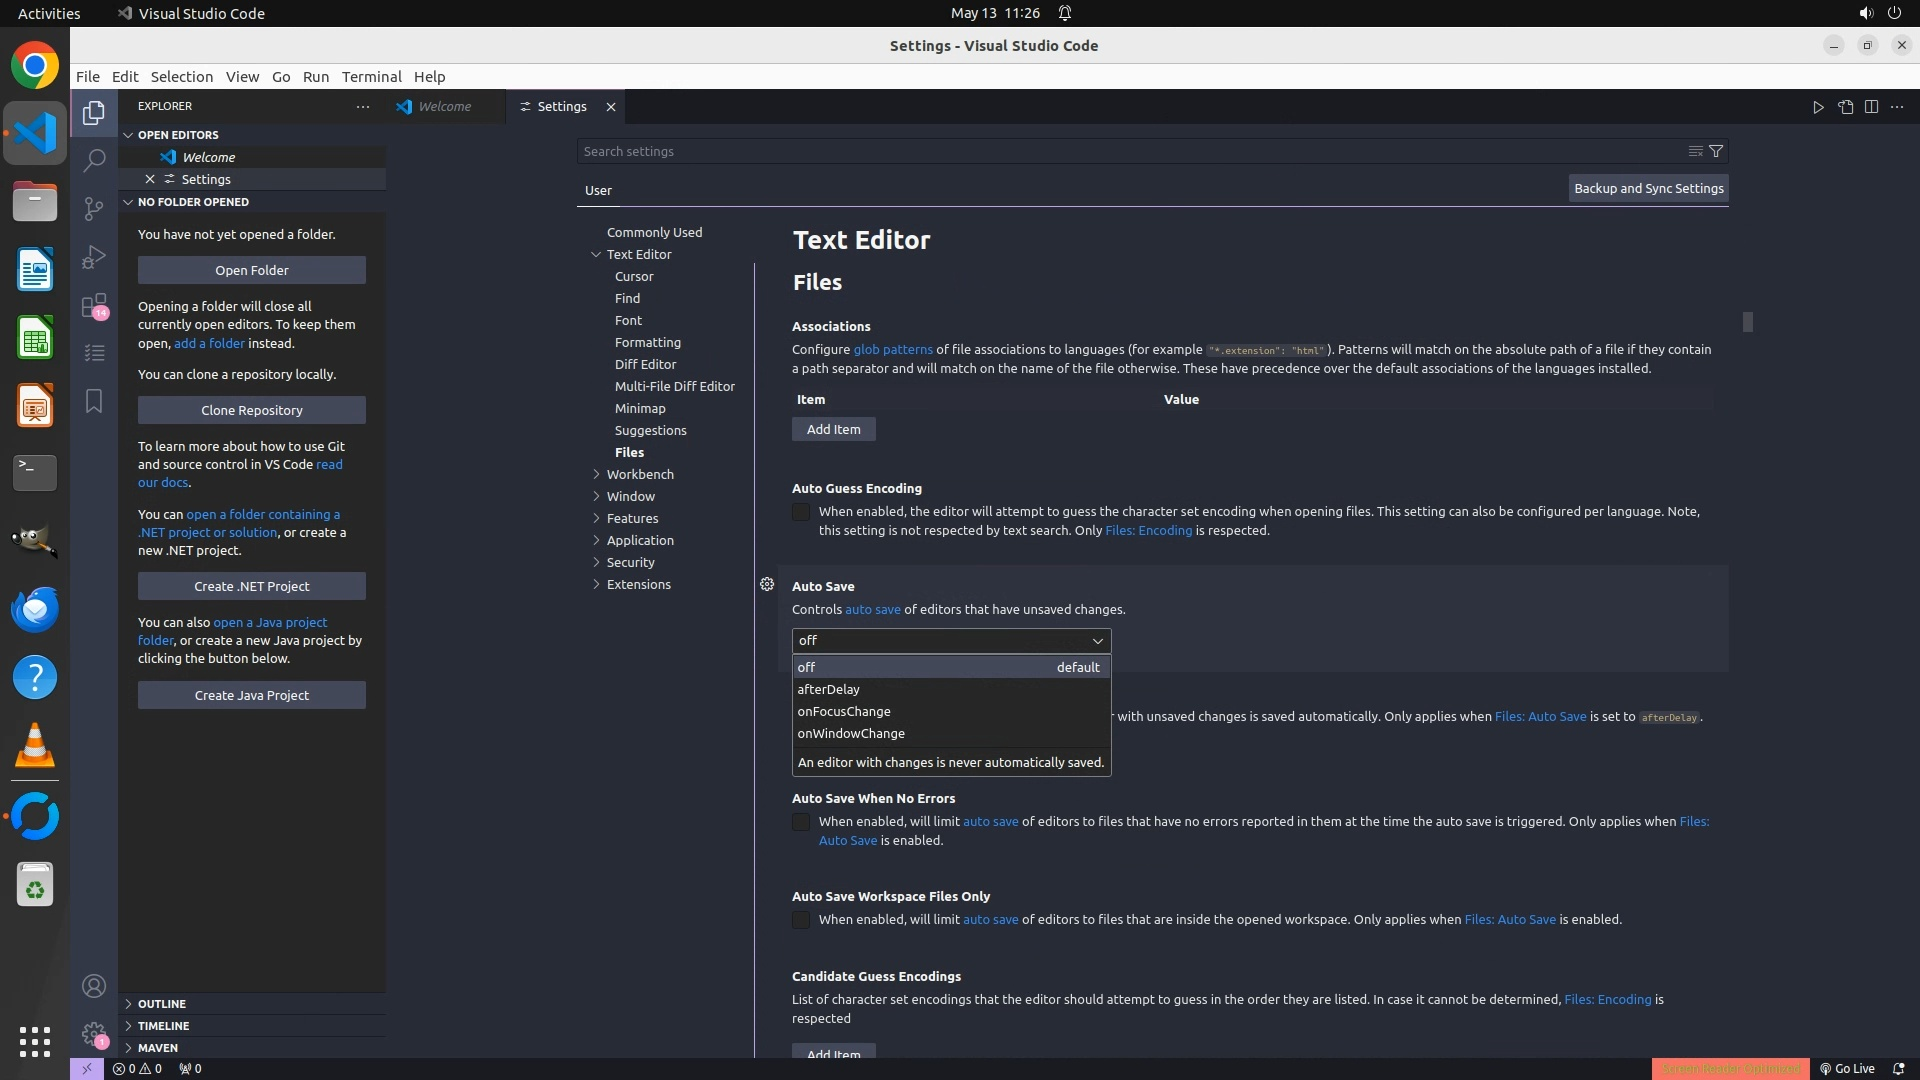Click the Backup and Sync Settings button

1648,188
